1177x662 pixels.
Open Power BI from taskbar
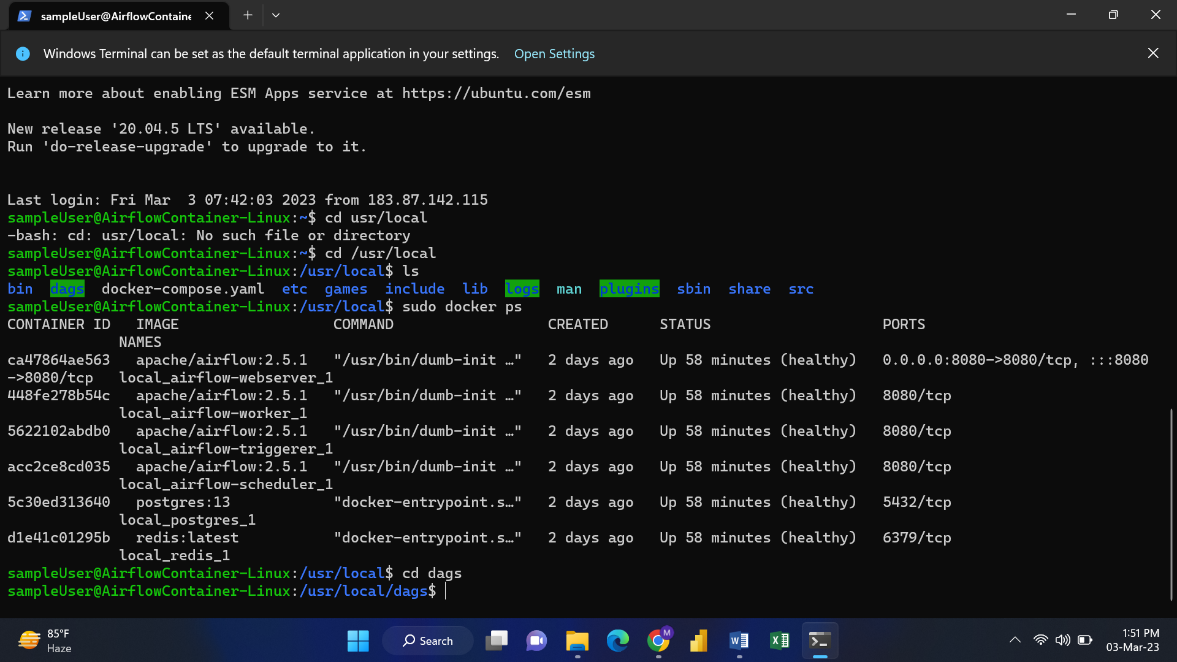click(x=699, y=640)
